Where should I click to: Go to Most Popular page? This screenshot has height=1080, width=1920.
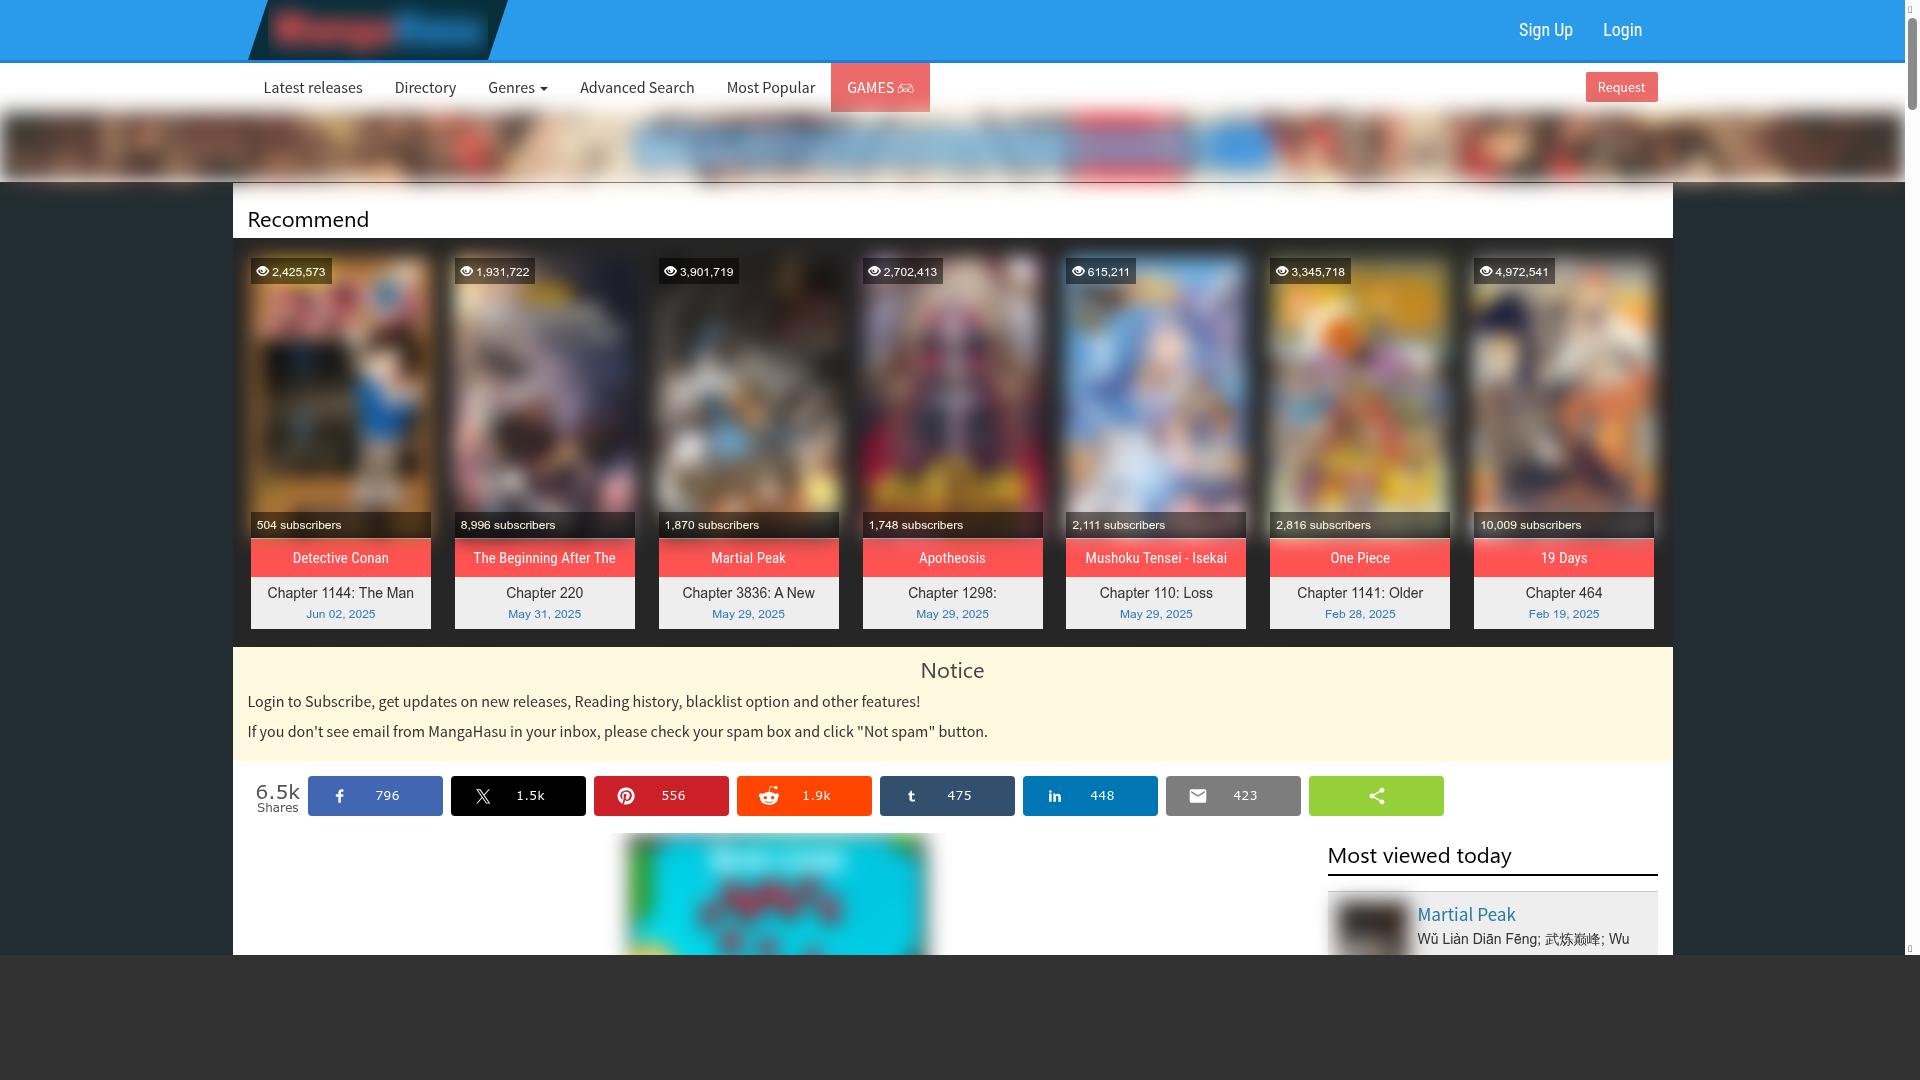tap(770, 88)
